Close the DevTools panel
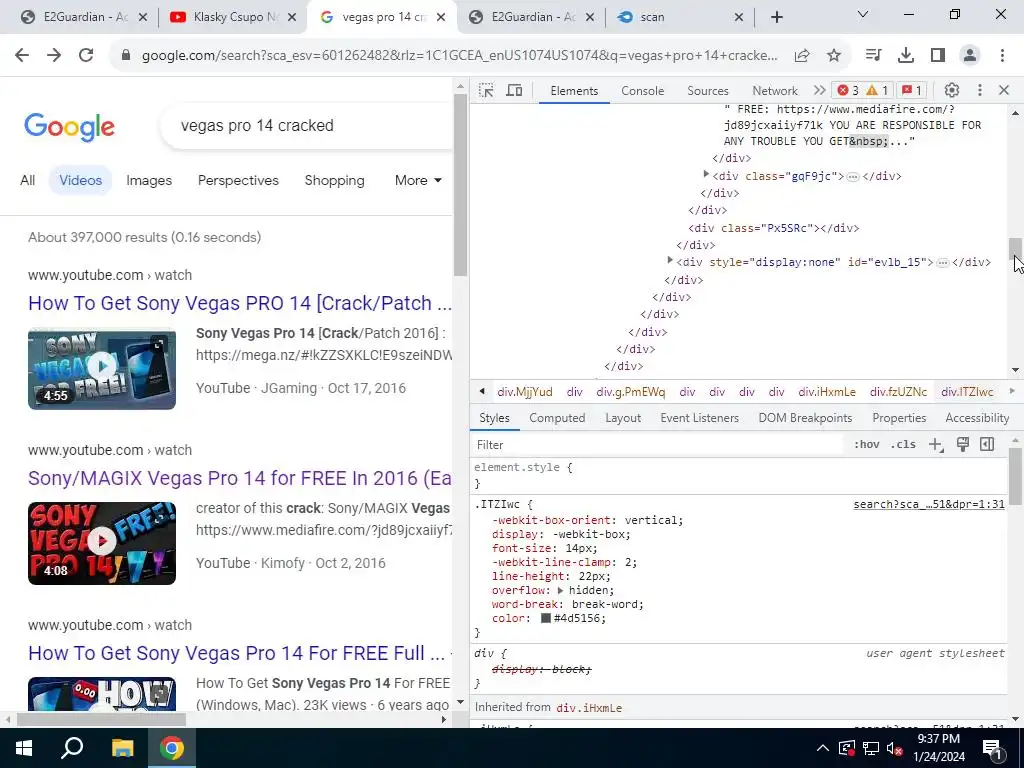The image size is (1024, 768). (x=1004, y=90)
